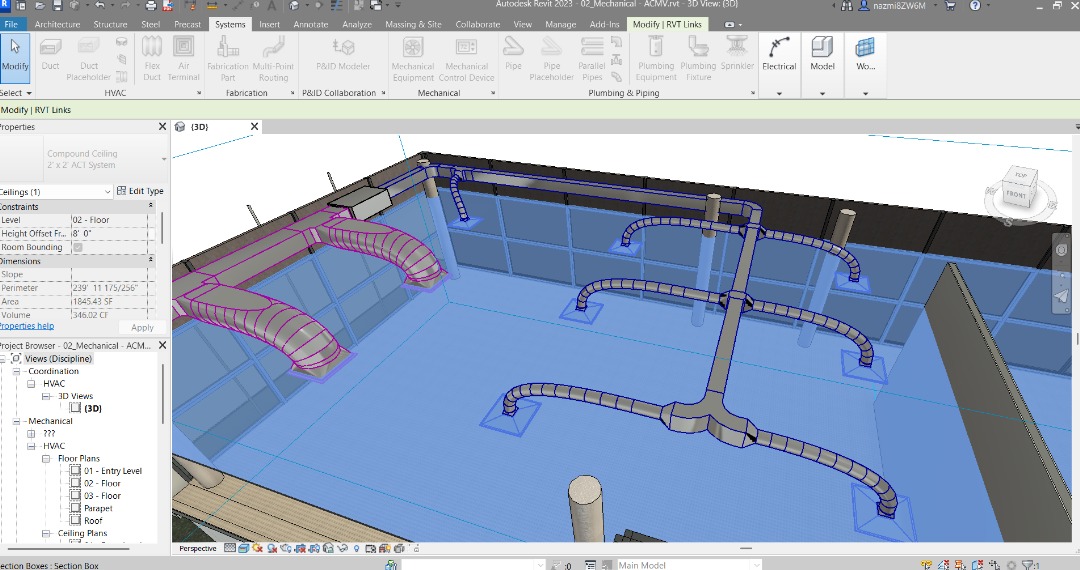Click the Edit Type button
1080x570 pixels.
[141, 191]
